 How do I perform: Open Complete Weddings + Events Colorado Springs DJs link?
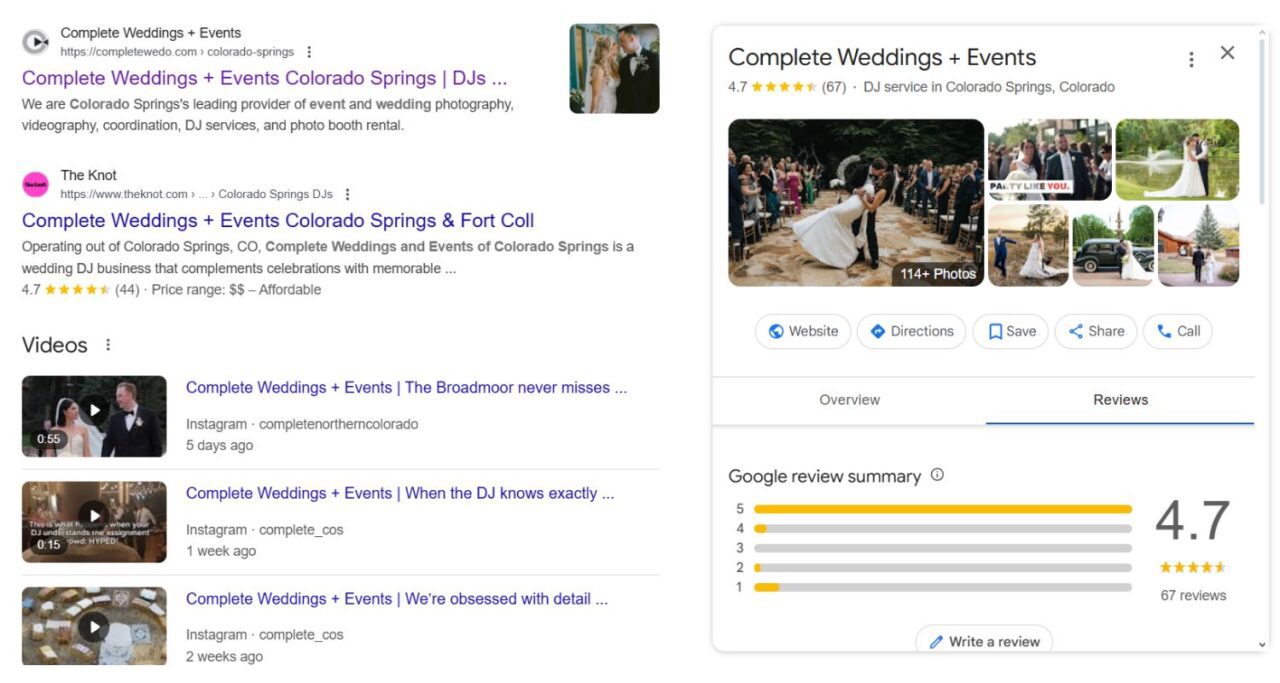click(264, 78)
